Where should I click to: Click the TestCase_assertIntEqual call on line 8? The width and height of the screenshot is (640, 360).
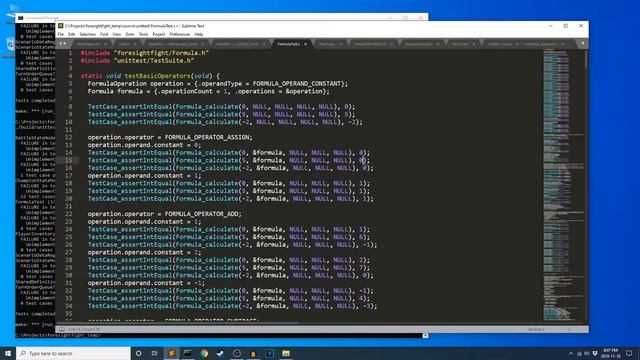click(x=222, y=107)
